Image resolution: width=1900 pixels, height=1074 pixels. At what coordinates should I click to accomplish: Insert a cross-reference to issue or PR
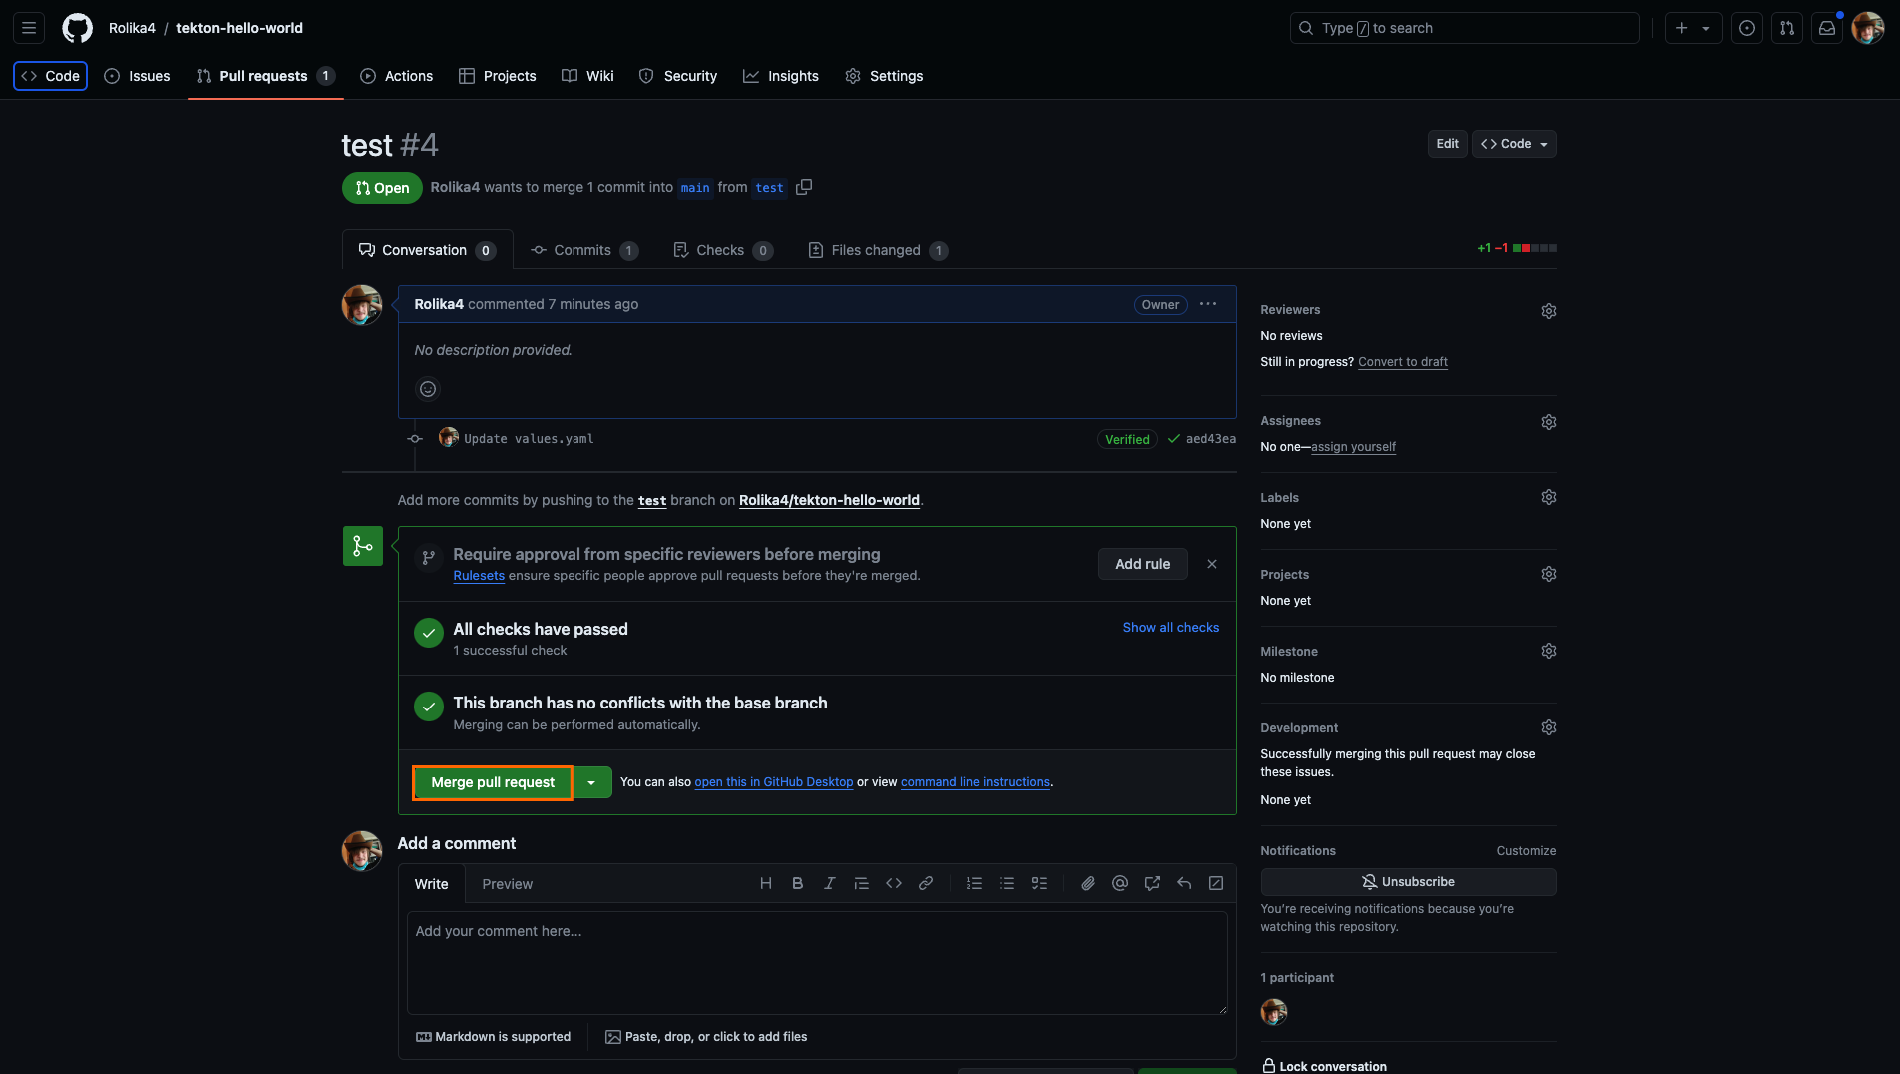pos(1152,883)
